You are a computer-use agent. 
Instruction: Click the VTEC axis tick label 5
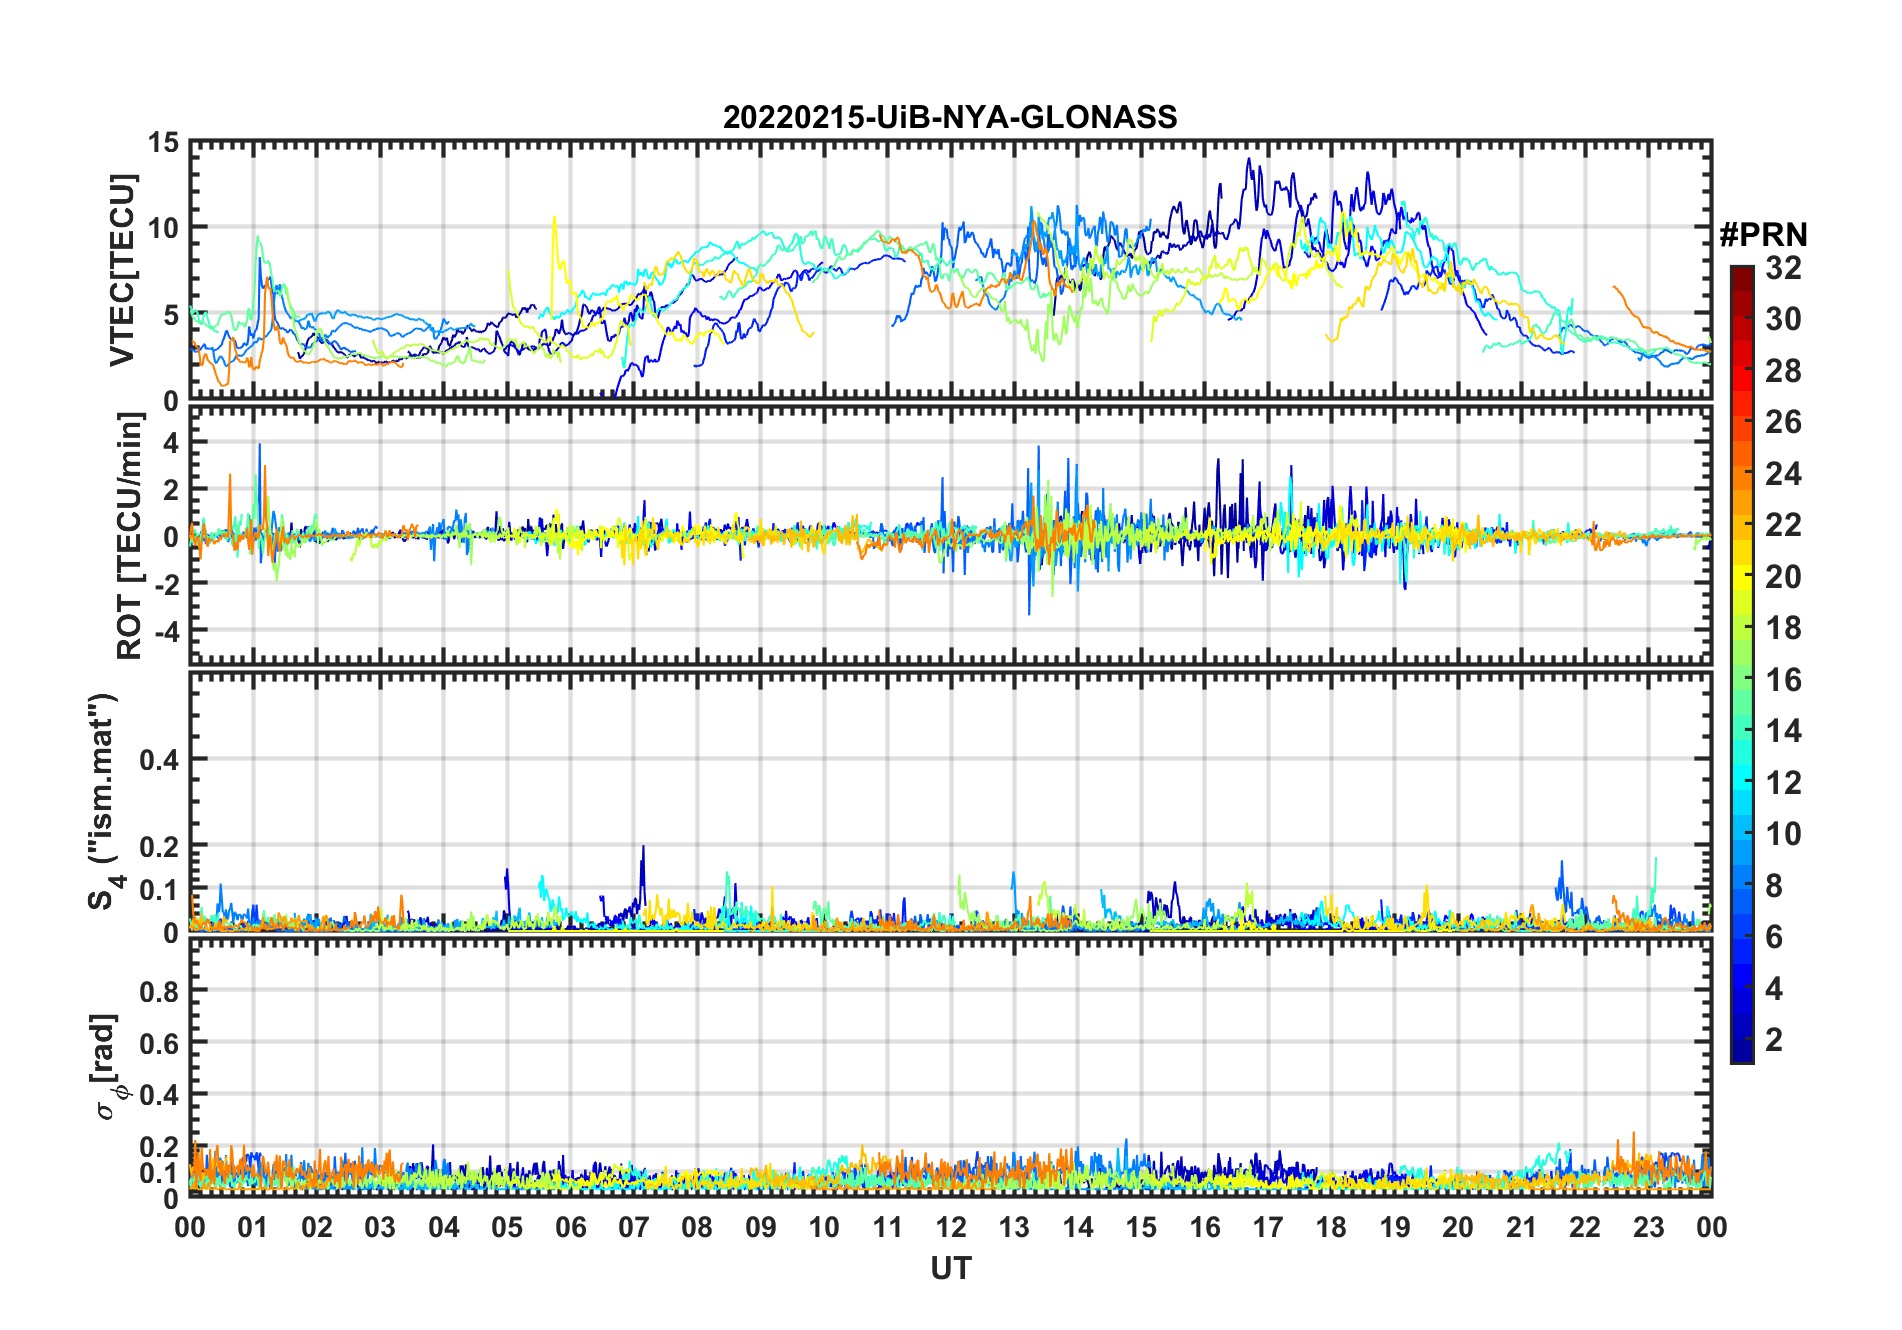[x=171, y=315]
